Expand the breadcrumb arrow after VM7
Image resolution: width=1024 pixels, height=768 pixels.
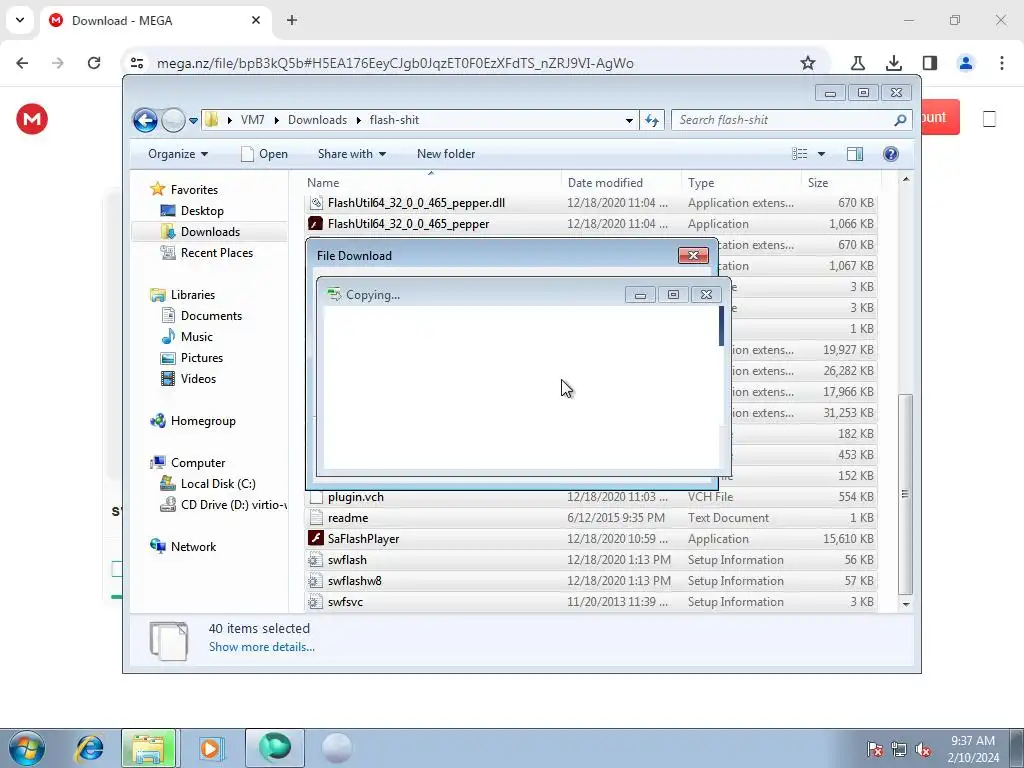(276, 120)
